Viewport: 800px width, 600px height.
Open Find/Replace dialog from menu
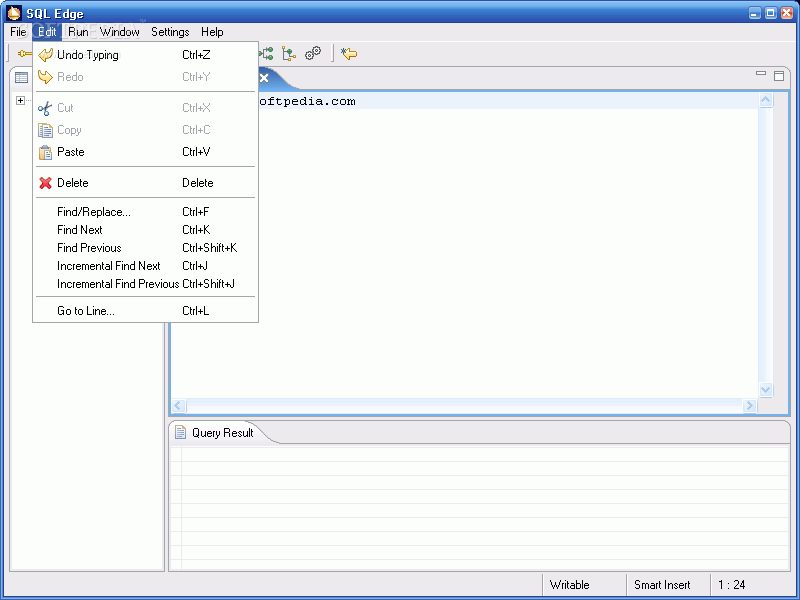coord(145,212)
